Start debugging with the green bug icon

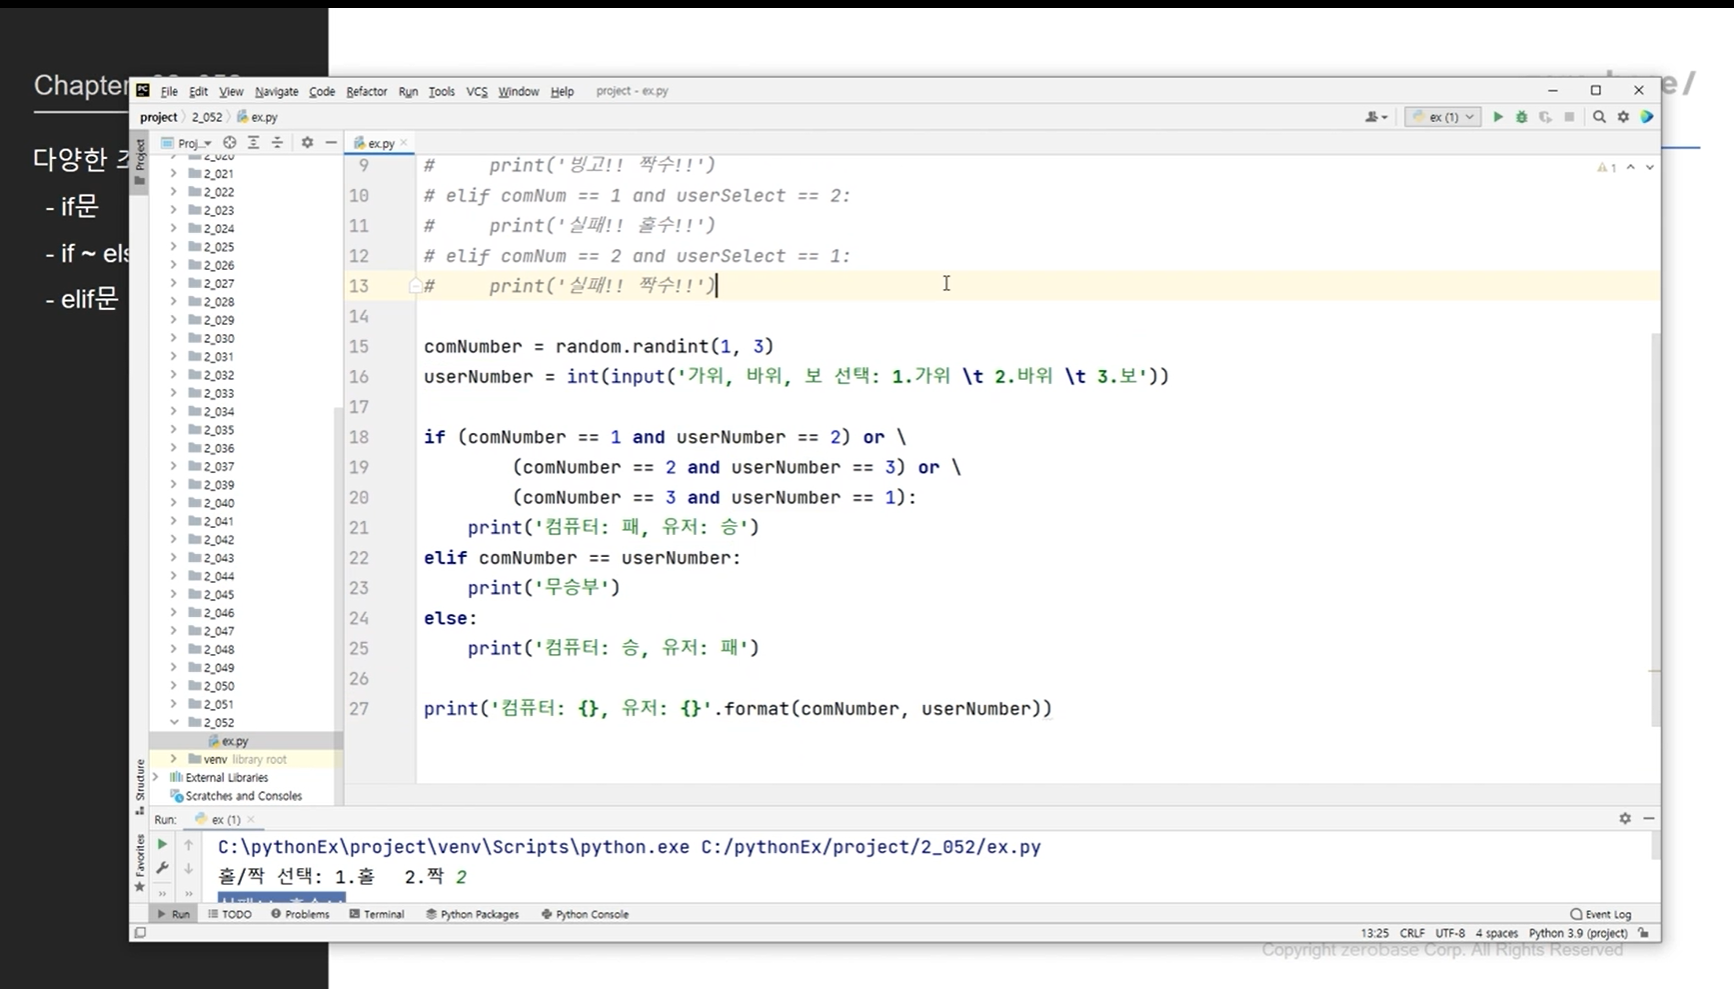point(1521,117)
